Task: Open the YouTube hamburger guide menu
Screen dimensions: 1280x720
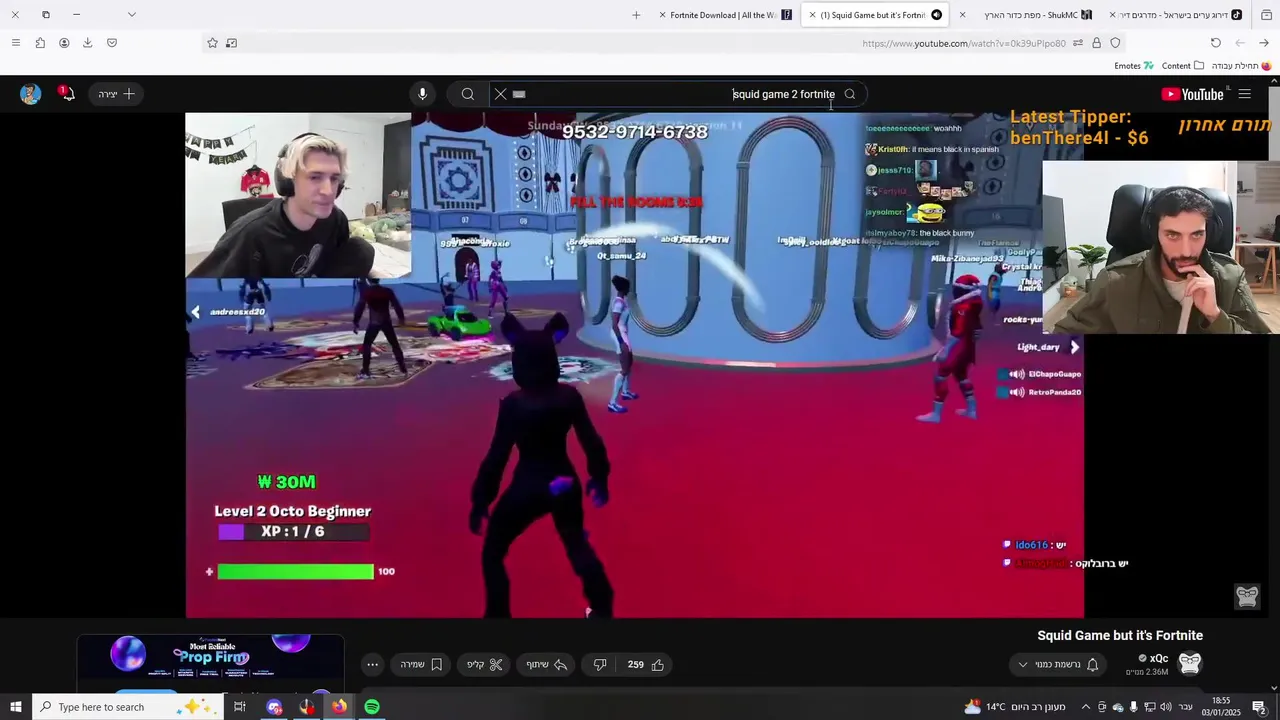Action: [1244, 94]
